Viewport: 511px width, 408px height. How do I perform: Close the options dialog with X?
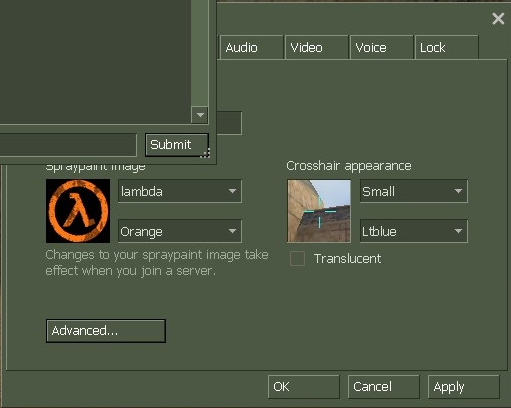pos(498,19)
